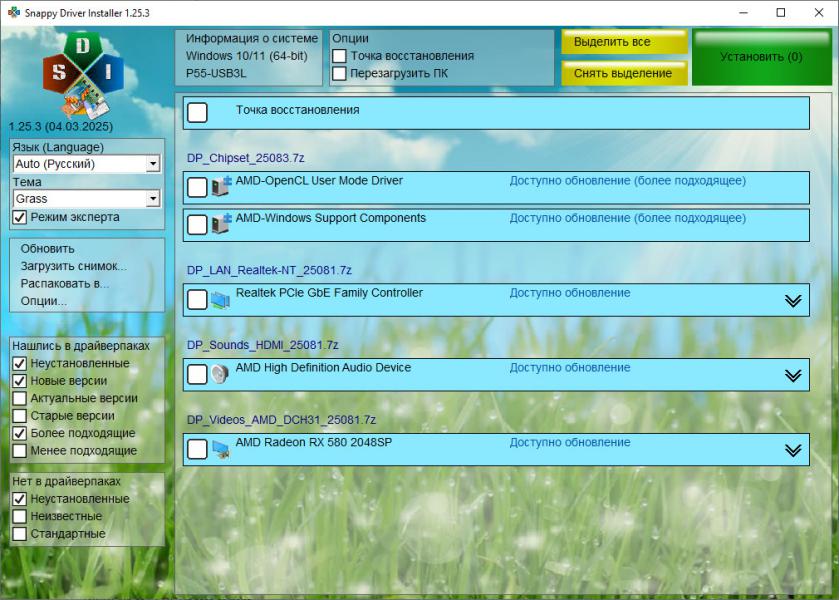Toggle the Перезагрузить ПК checkbox
Screen dimensions: 839x600
click(340, 73)
